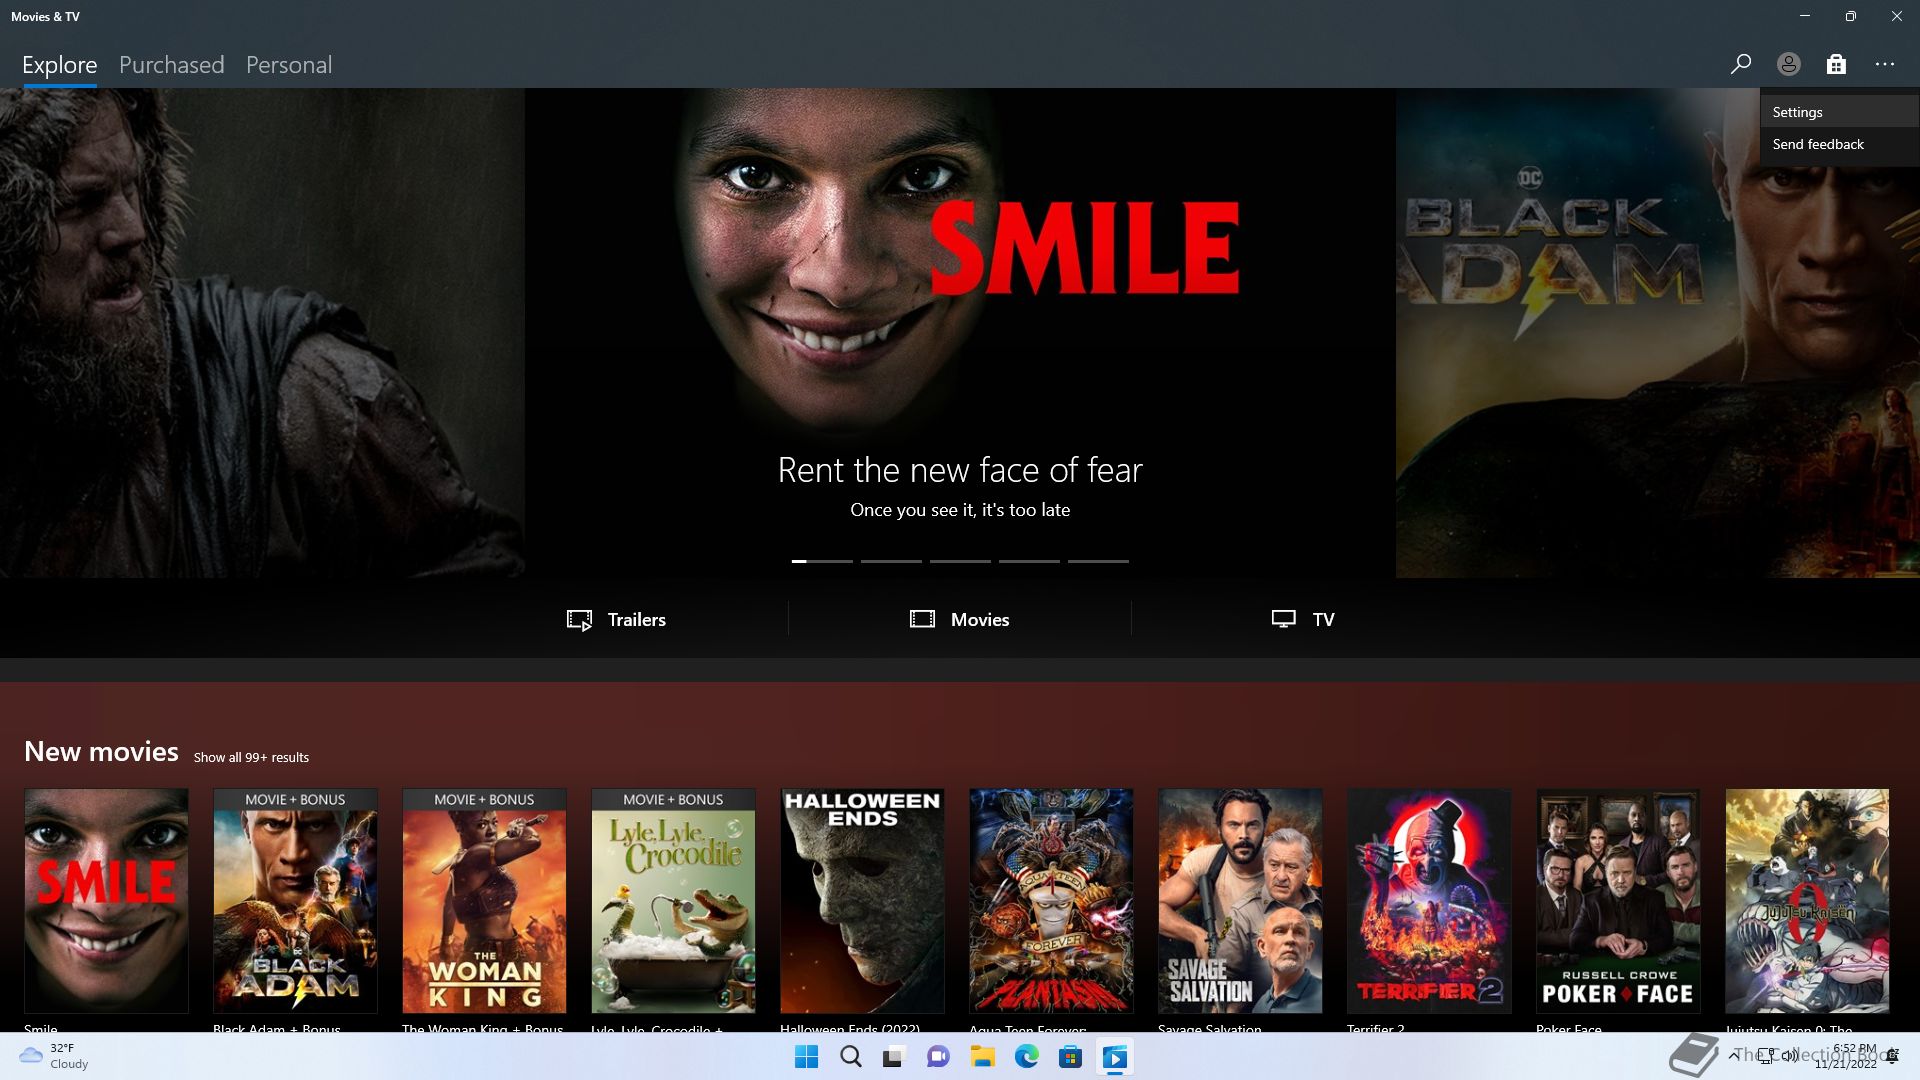Open Microsoft Store from the taskbar
1920x1080 pixels.
coord(1070,1057)
